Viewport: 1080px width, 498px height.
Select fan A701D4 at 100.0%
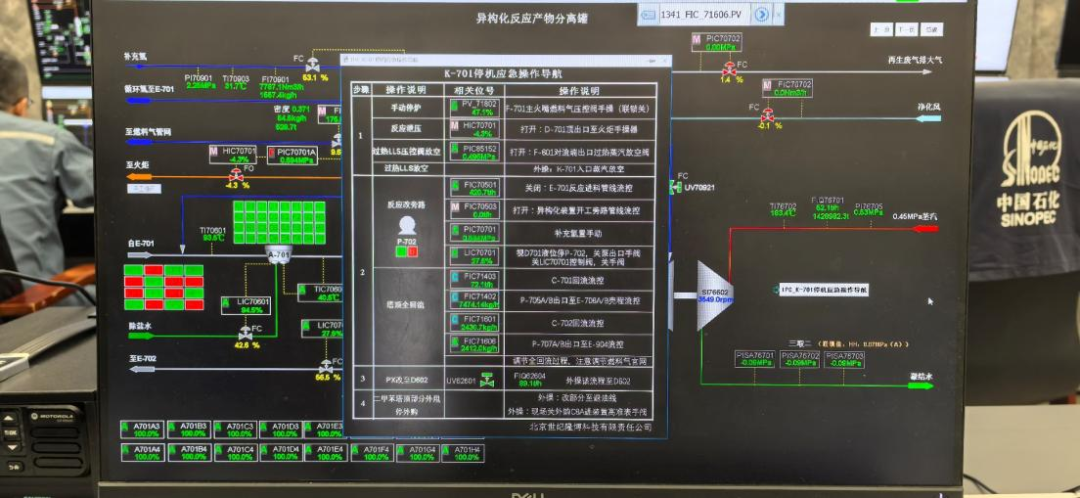pyautogui.click(x=281, y=453)
